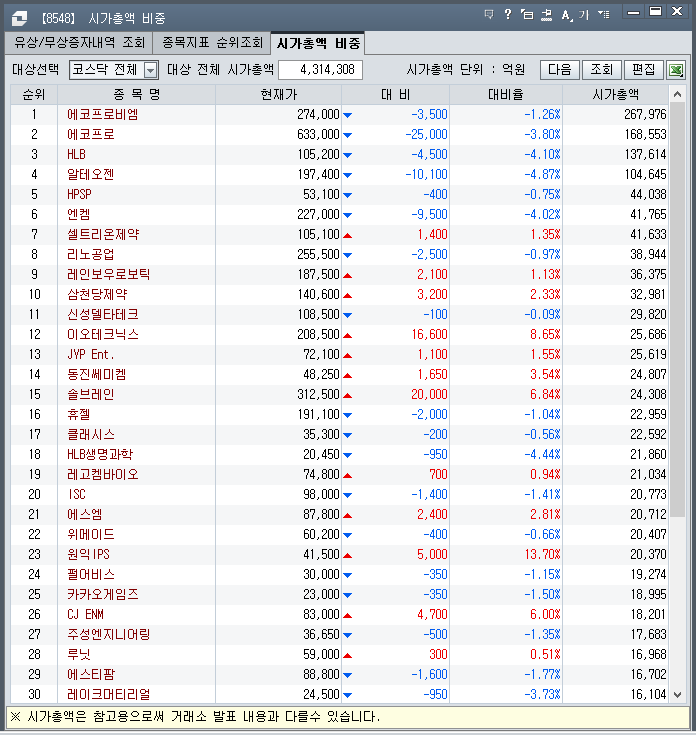Click the 대상 전체 시가총액 value field
Screen dimensions: 696x735
click(x=320, y=70)
